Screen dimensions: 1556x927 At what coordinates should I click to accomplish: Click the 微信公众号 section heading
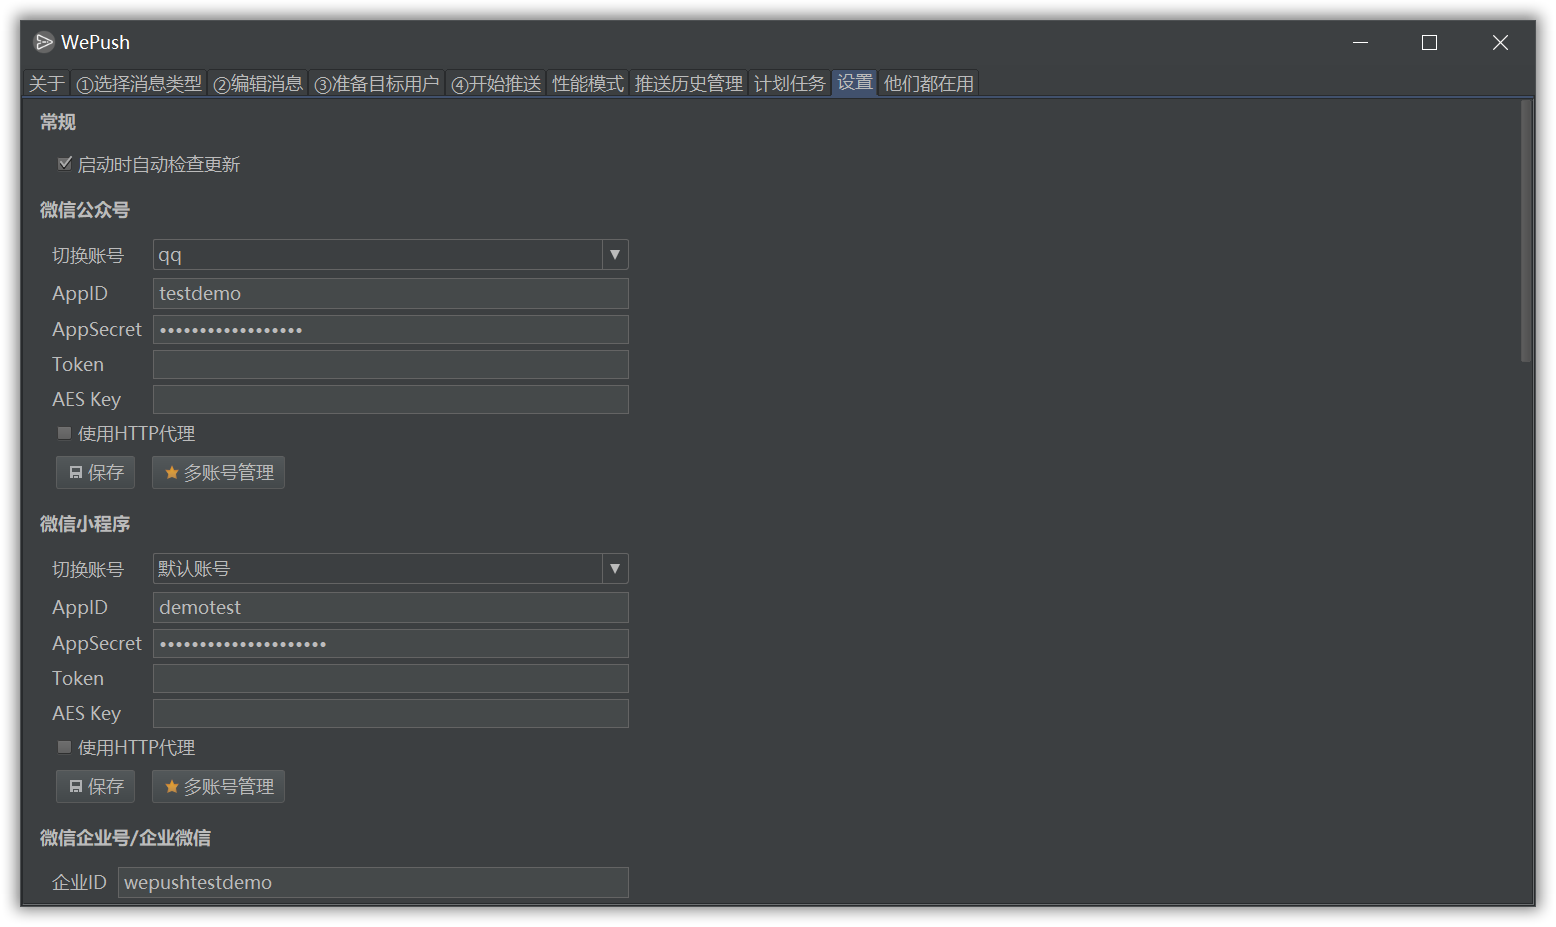(x=85, y=210)
